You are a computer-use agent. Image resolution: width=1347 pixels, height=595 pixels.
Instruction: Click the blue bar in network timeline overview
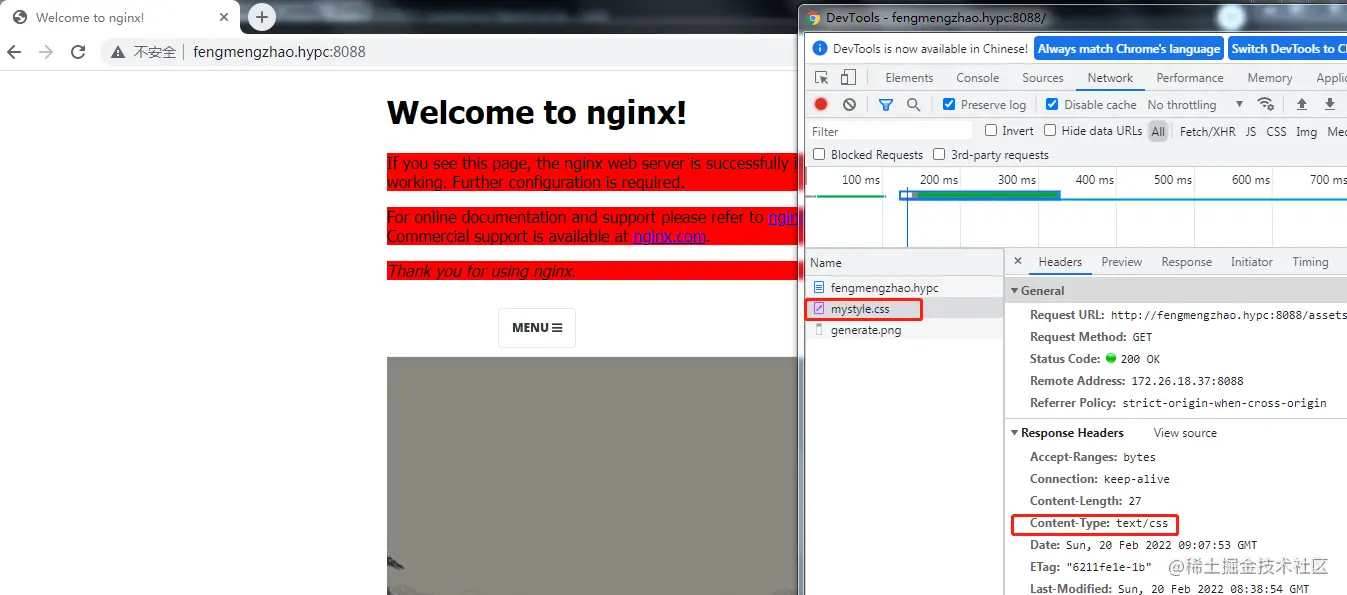[x=979, y=195]
